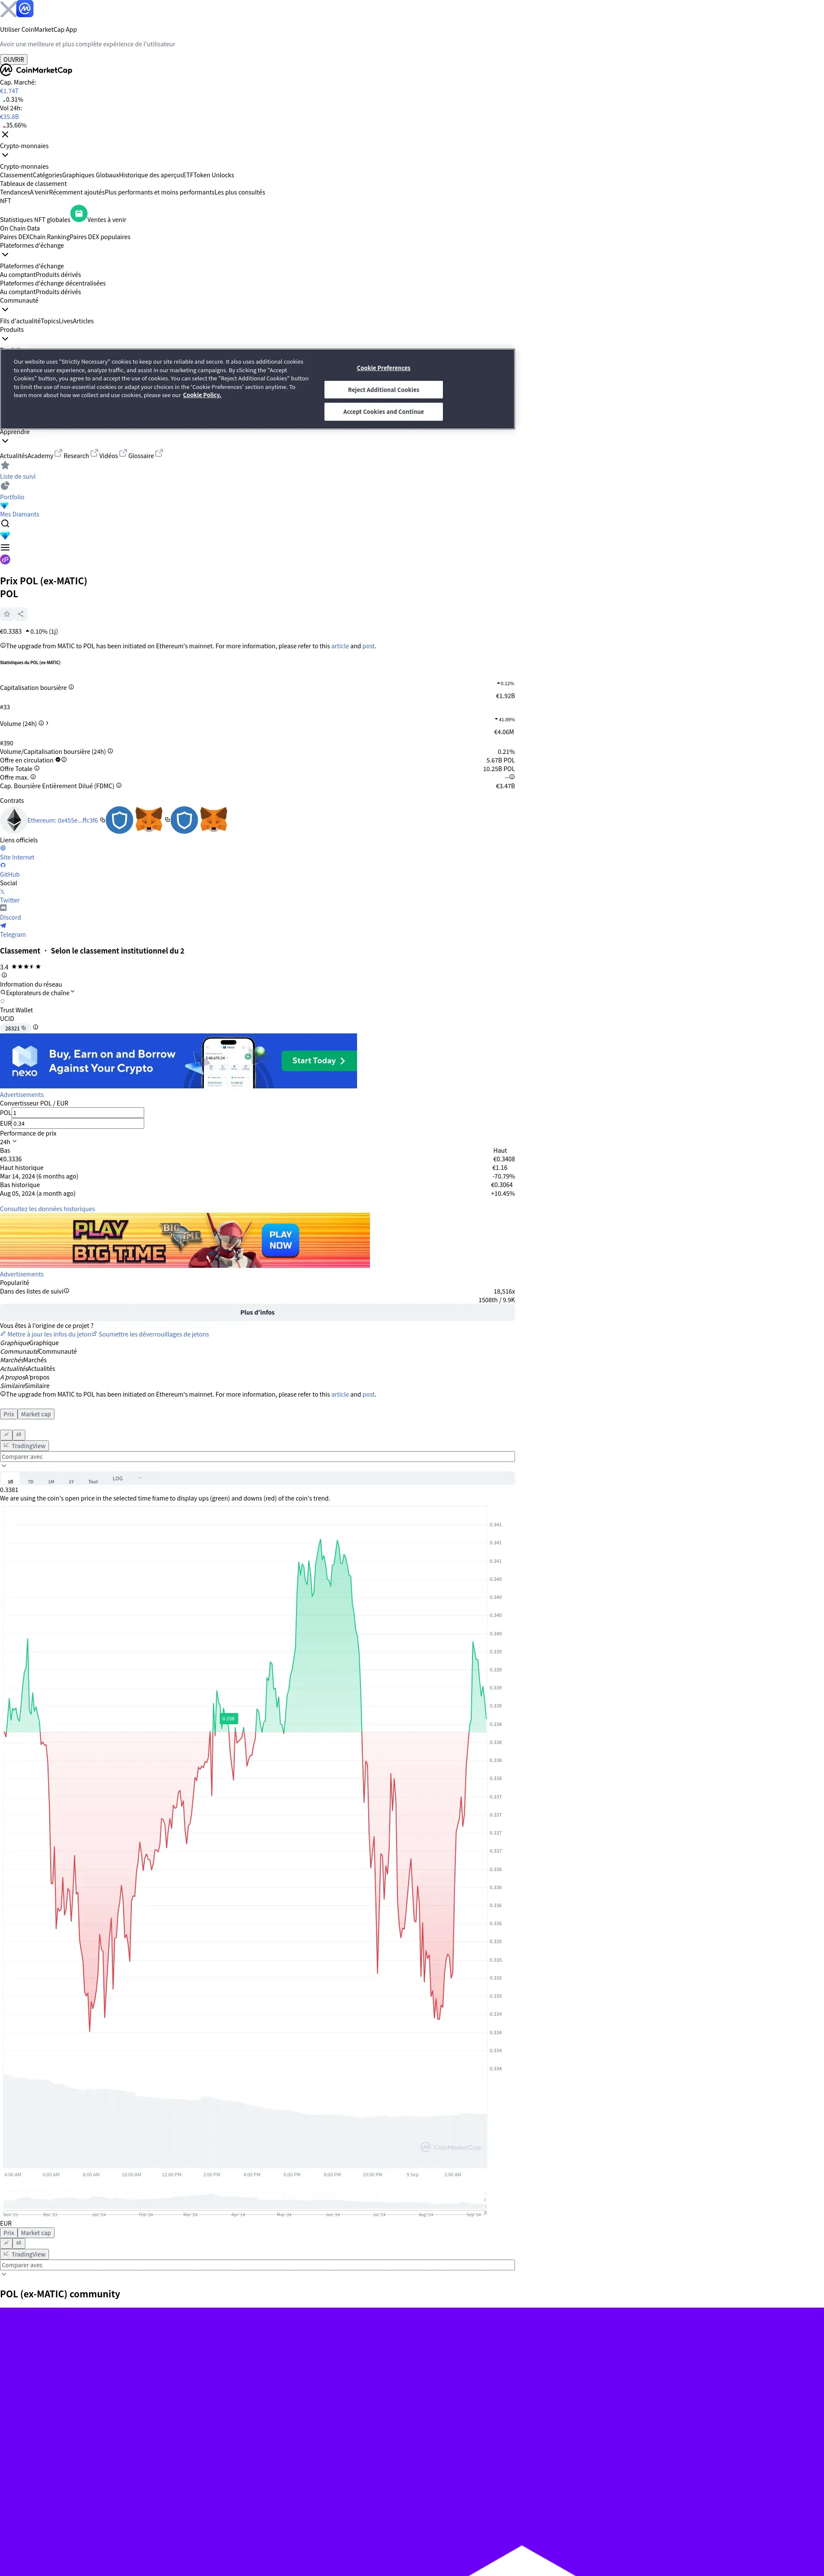Toggle the LOG scale on the chart
The height and width of the screenshot is (2576, 824).
point(117,1478)
